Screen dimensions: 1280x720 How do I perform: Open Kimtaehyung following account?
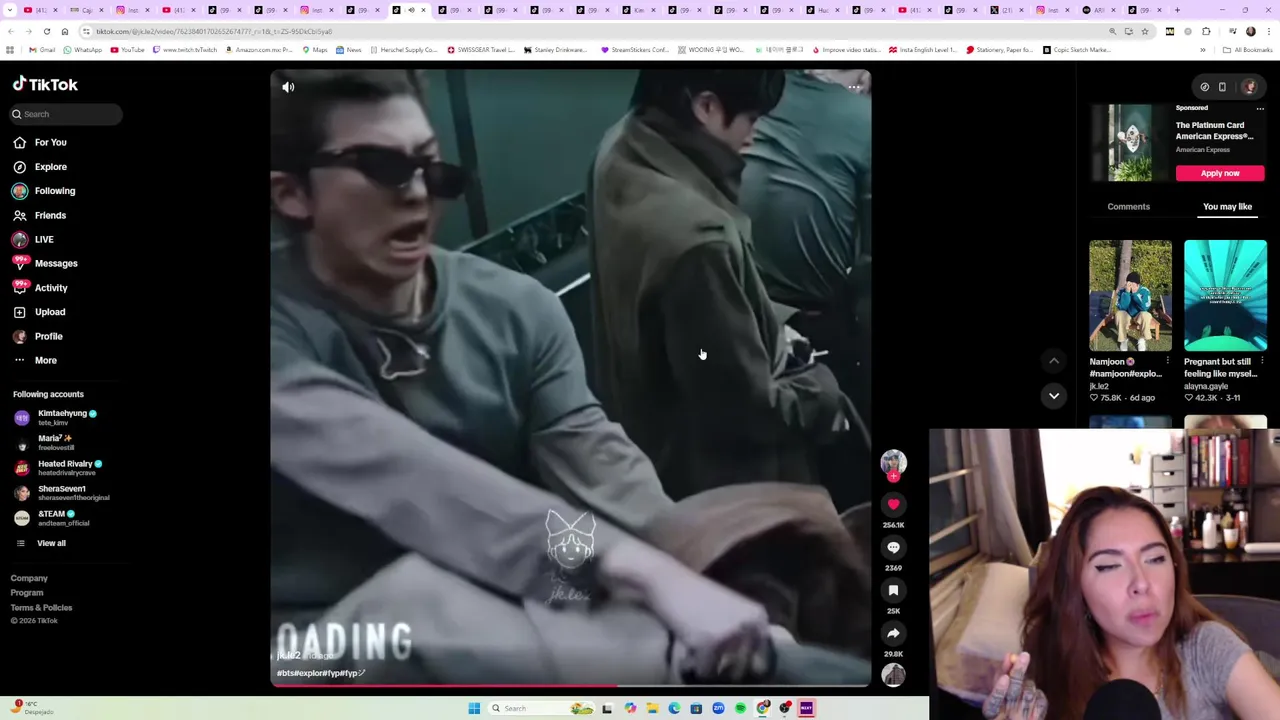[62, 418]
